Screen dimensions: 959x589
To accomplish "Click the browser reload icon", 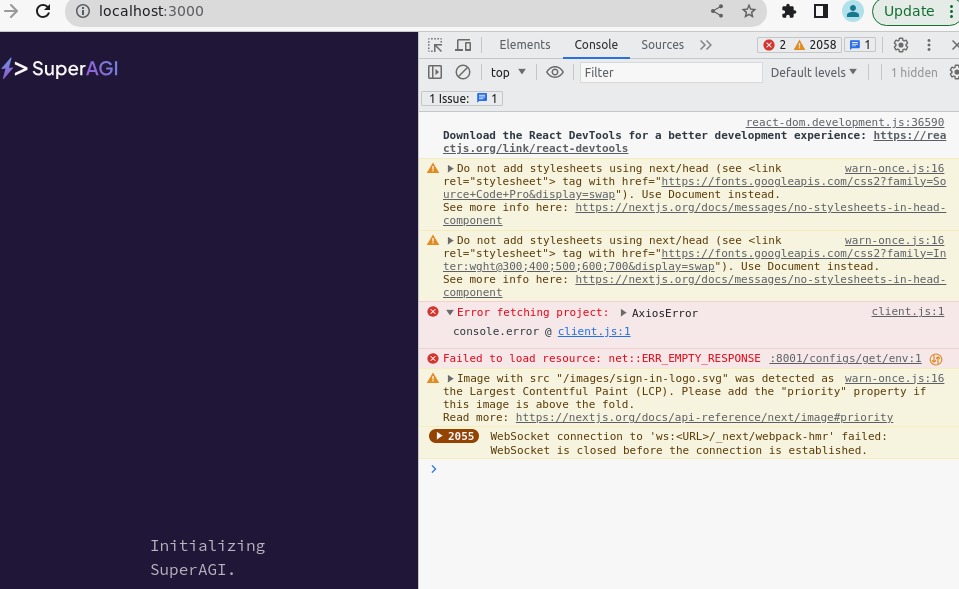I will click(x=42, y=13).
